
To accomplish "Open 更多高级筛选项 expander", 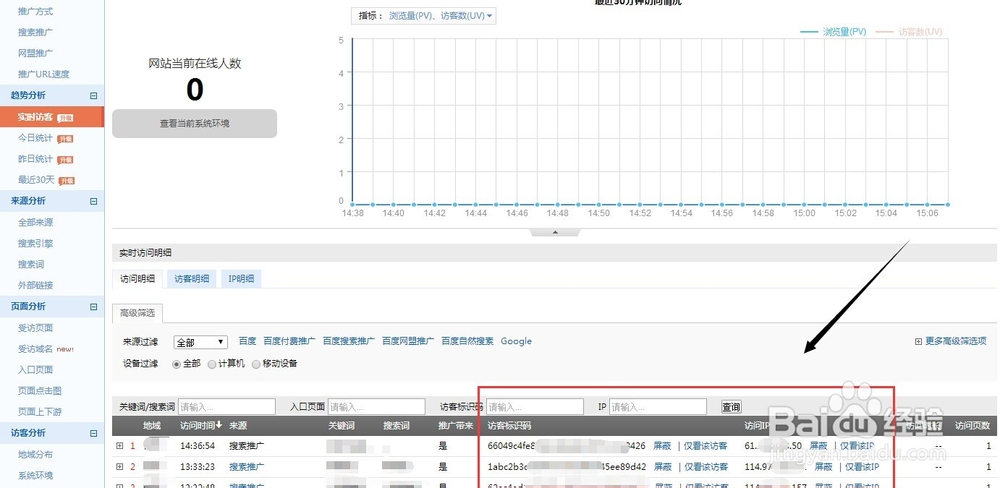I will coord(950,341).
